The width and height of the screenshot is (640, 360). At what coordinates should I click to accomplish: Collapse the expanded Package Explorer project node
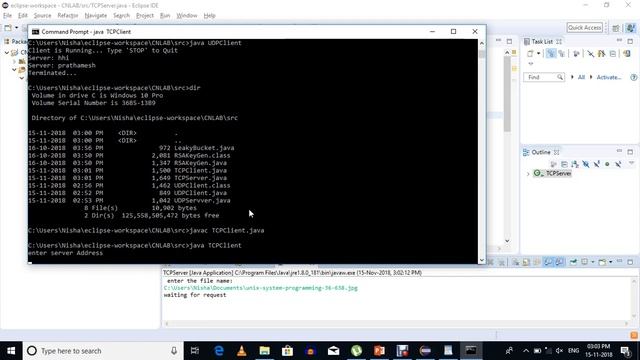pos(7,52)
